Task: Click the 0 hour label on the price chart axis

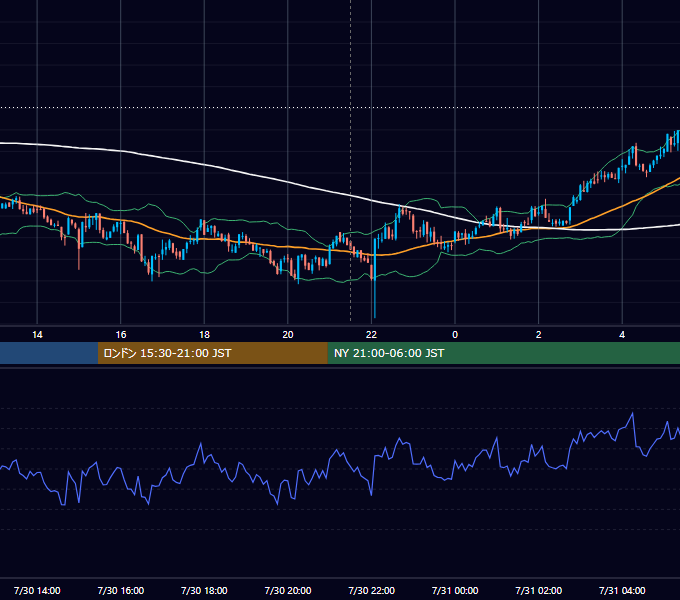Action: [x=455, y=335]
